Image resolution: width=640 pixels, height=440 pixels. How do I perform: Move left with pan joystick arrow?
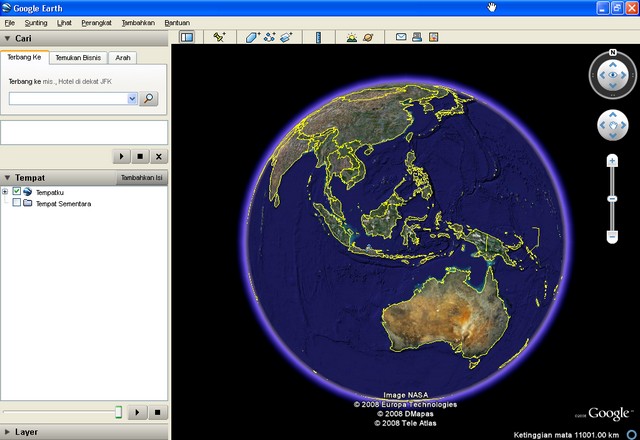pos(602,125)
